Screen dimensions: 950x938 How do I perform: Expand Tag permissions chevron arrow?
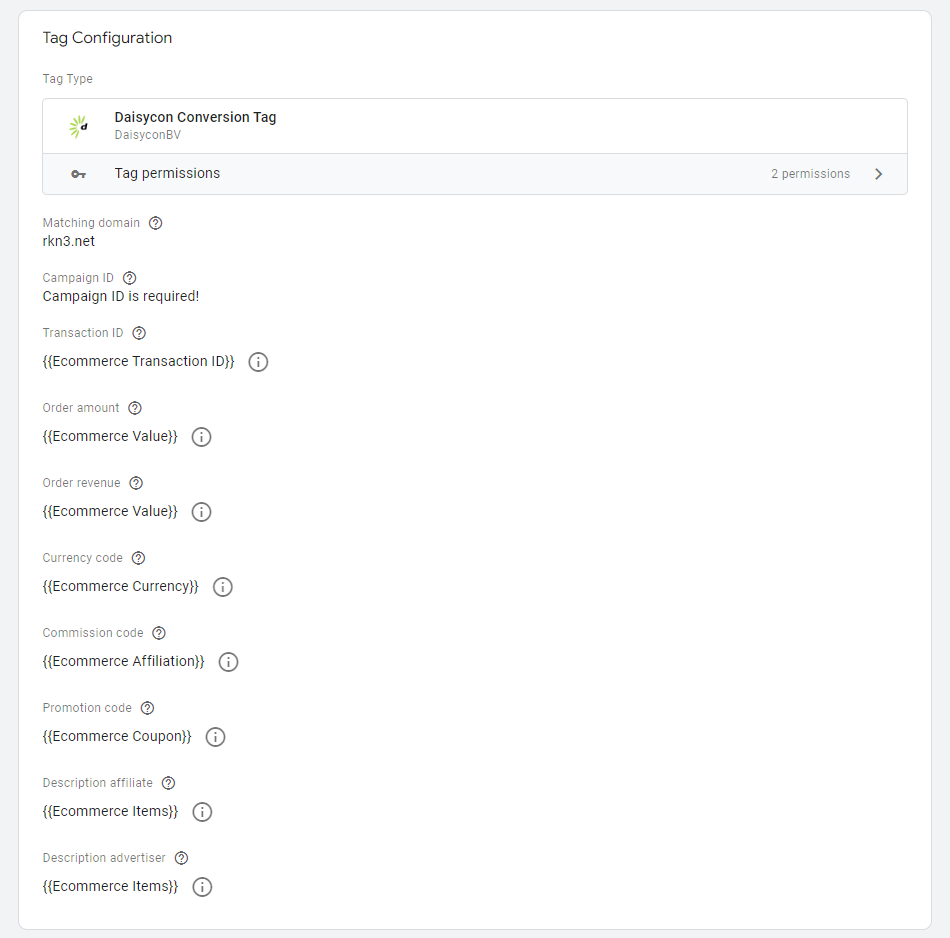pyautogui.click(x=879, y=175)
